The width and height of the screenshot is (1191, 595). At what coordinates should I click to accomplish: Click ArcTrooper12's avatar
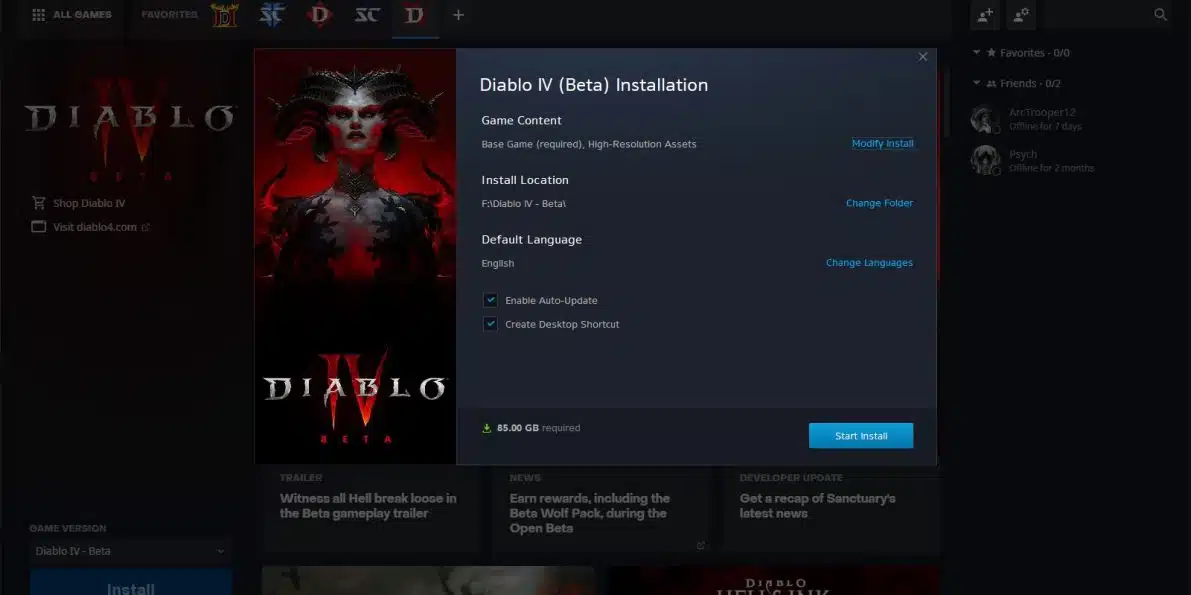pos(984,119)
